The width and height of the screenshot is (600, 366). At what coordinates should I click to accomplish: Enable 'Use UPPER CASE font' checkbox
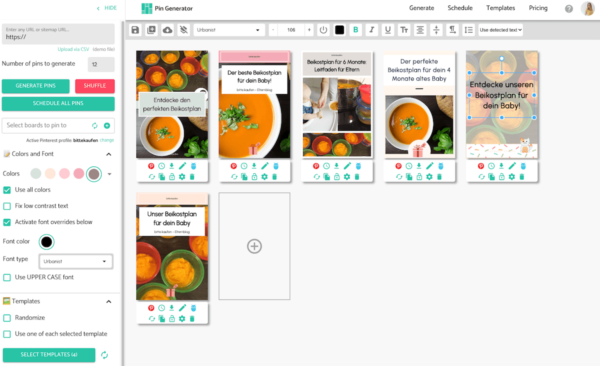point(7,277)
